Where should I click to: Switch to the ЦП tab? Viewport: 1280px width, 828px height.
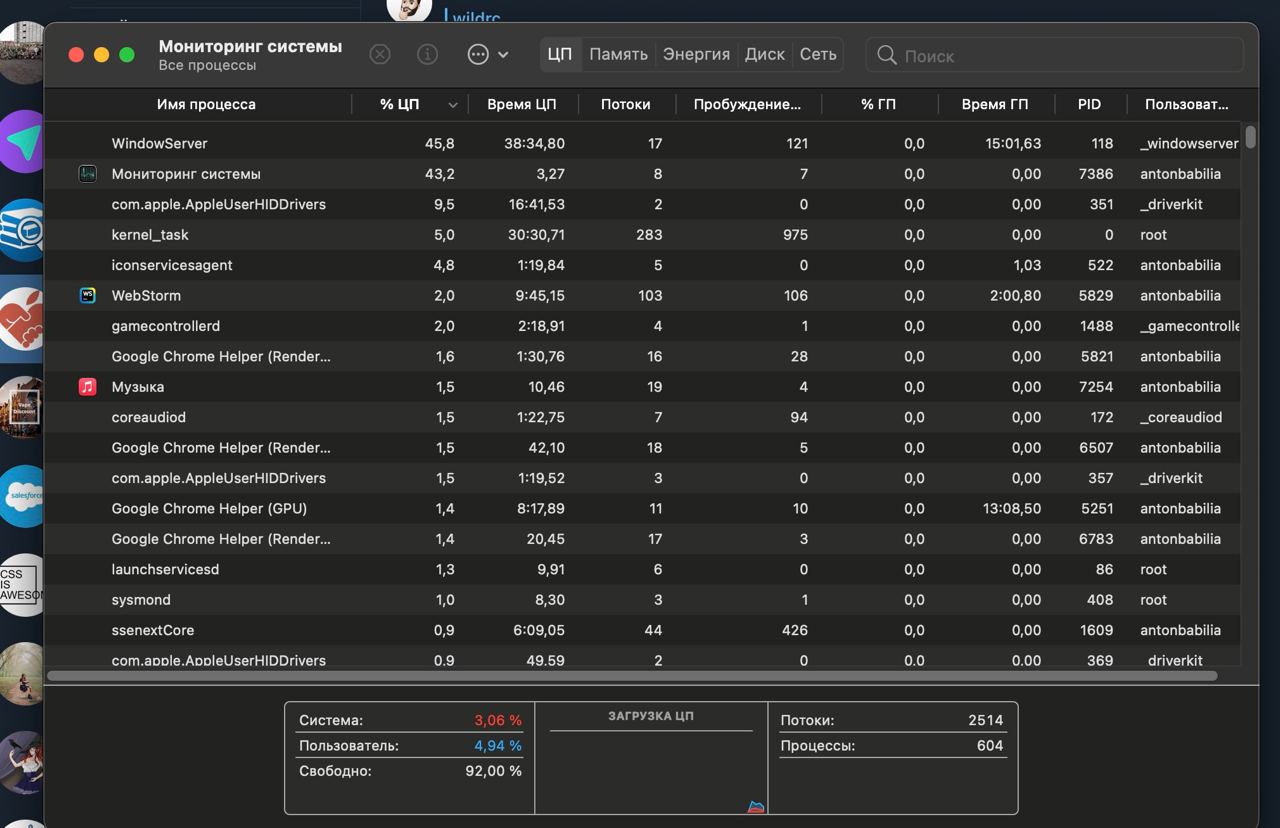click(x=560, y=55)
